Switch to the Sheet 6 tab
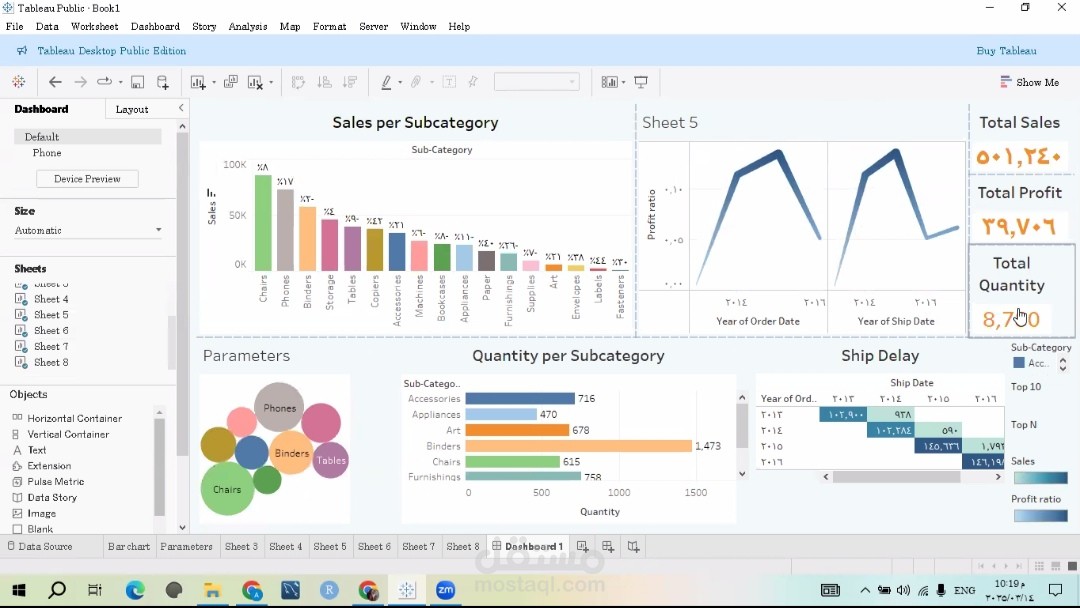 (x=374, y=546)
